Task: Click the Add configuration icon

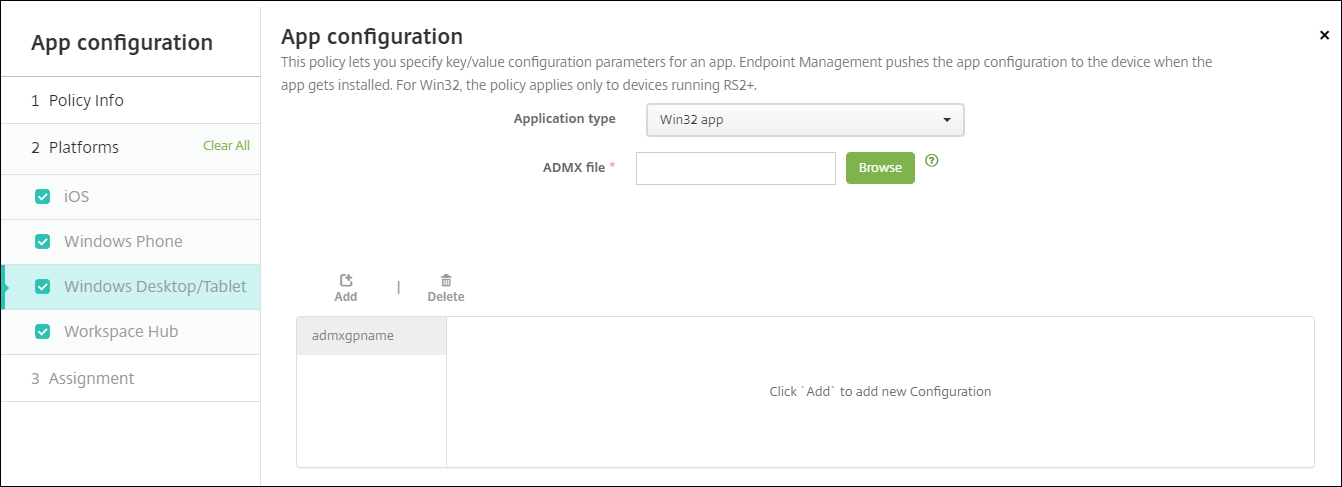Action: (346, 282)
